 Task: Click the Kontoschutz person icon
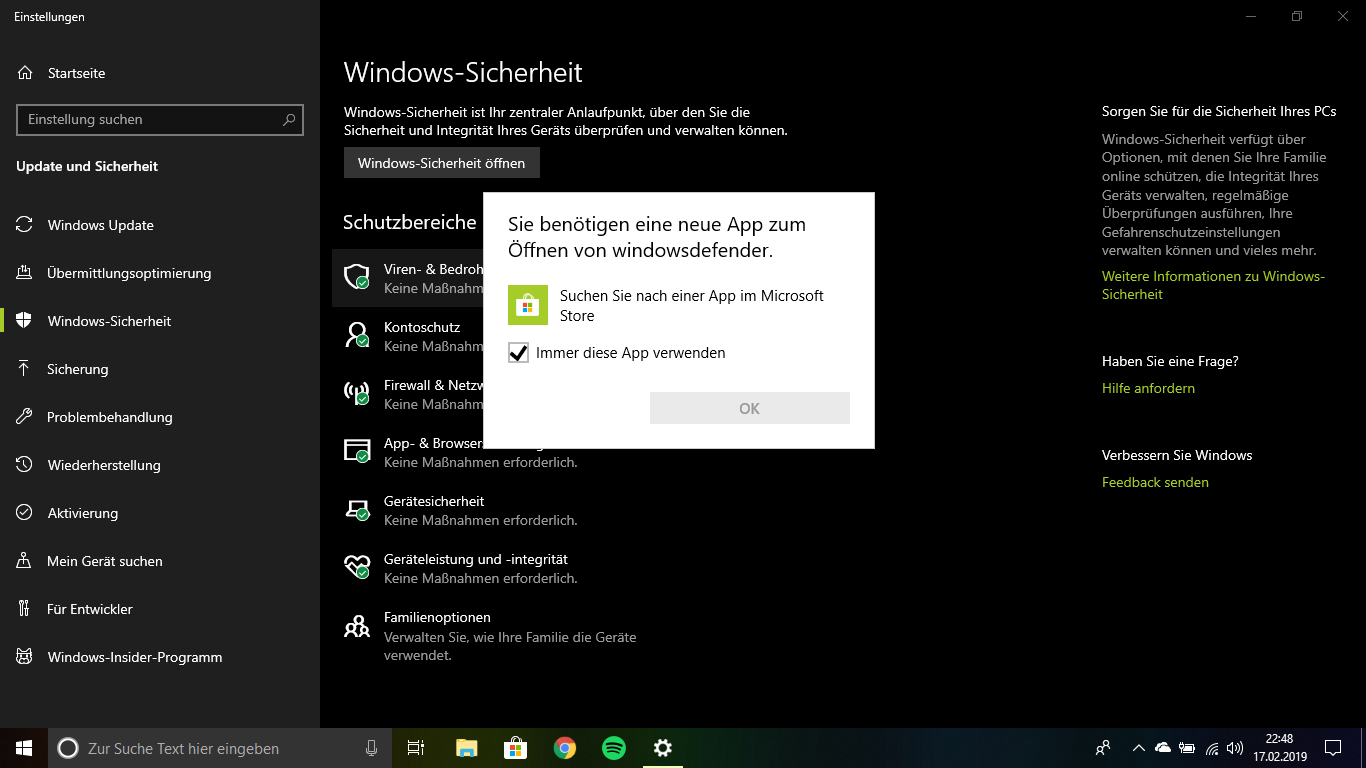(357, 335)
